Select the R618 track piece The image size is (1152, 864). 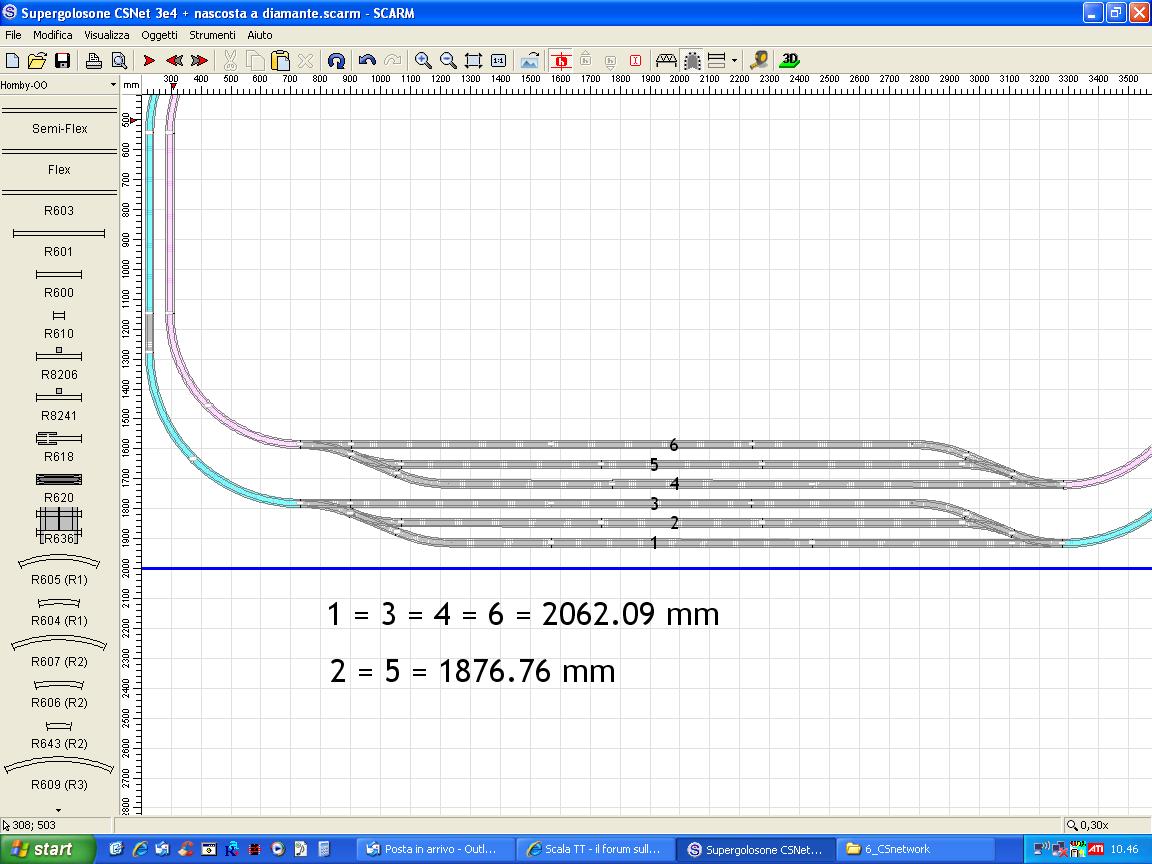pyautogui.click(x=59, y=447)
